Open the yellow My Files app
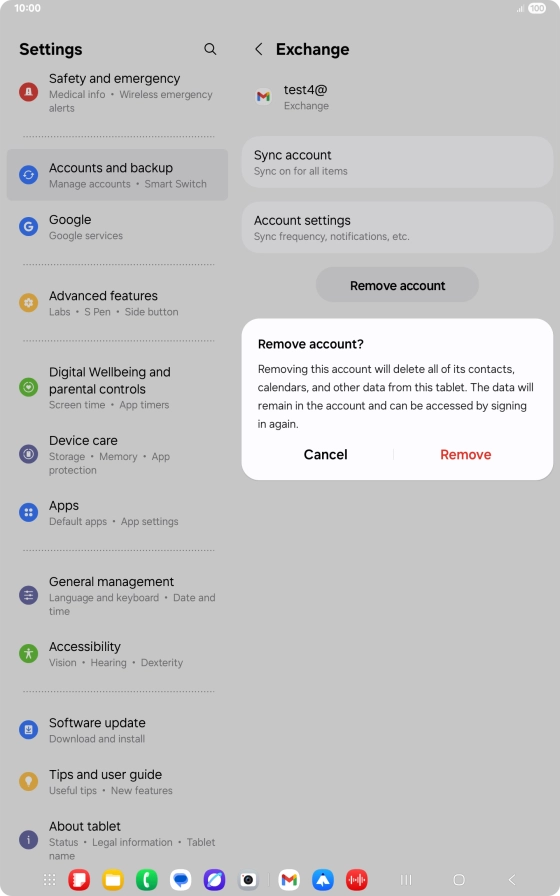 [x=113, y=879]
